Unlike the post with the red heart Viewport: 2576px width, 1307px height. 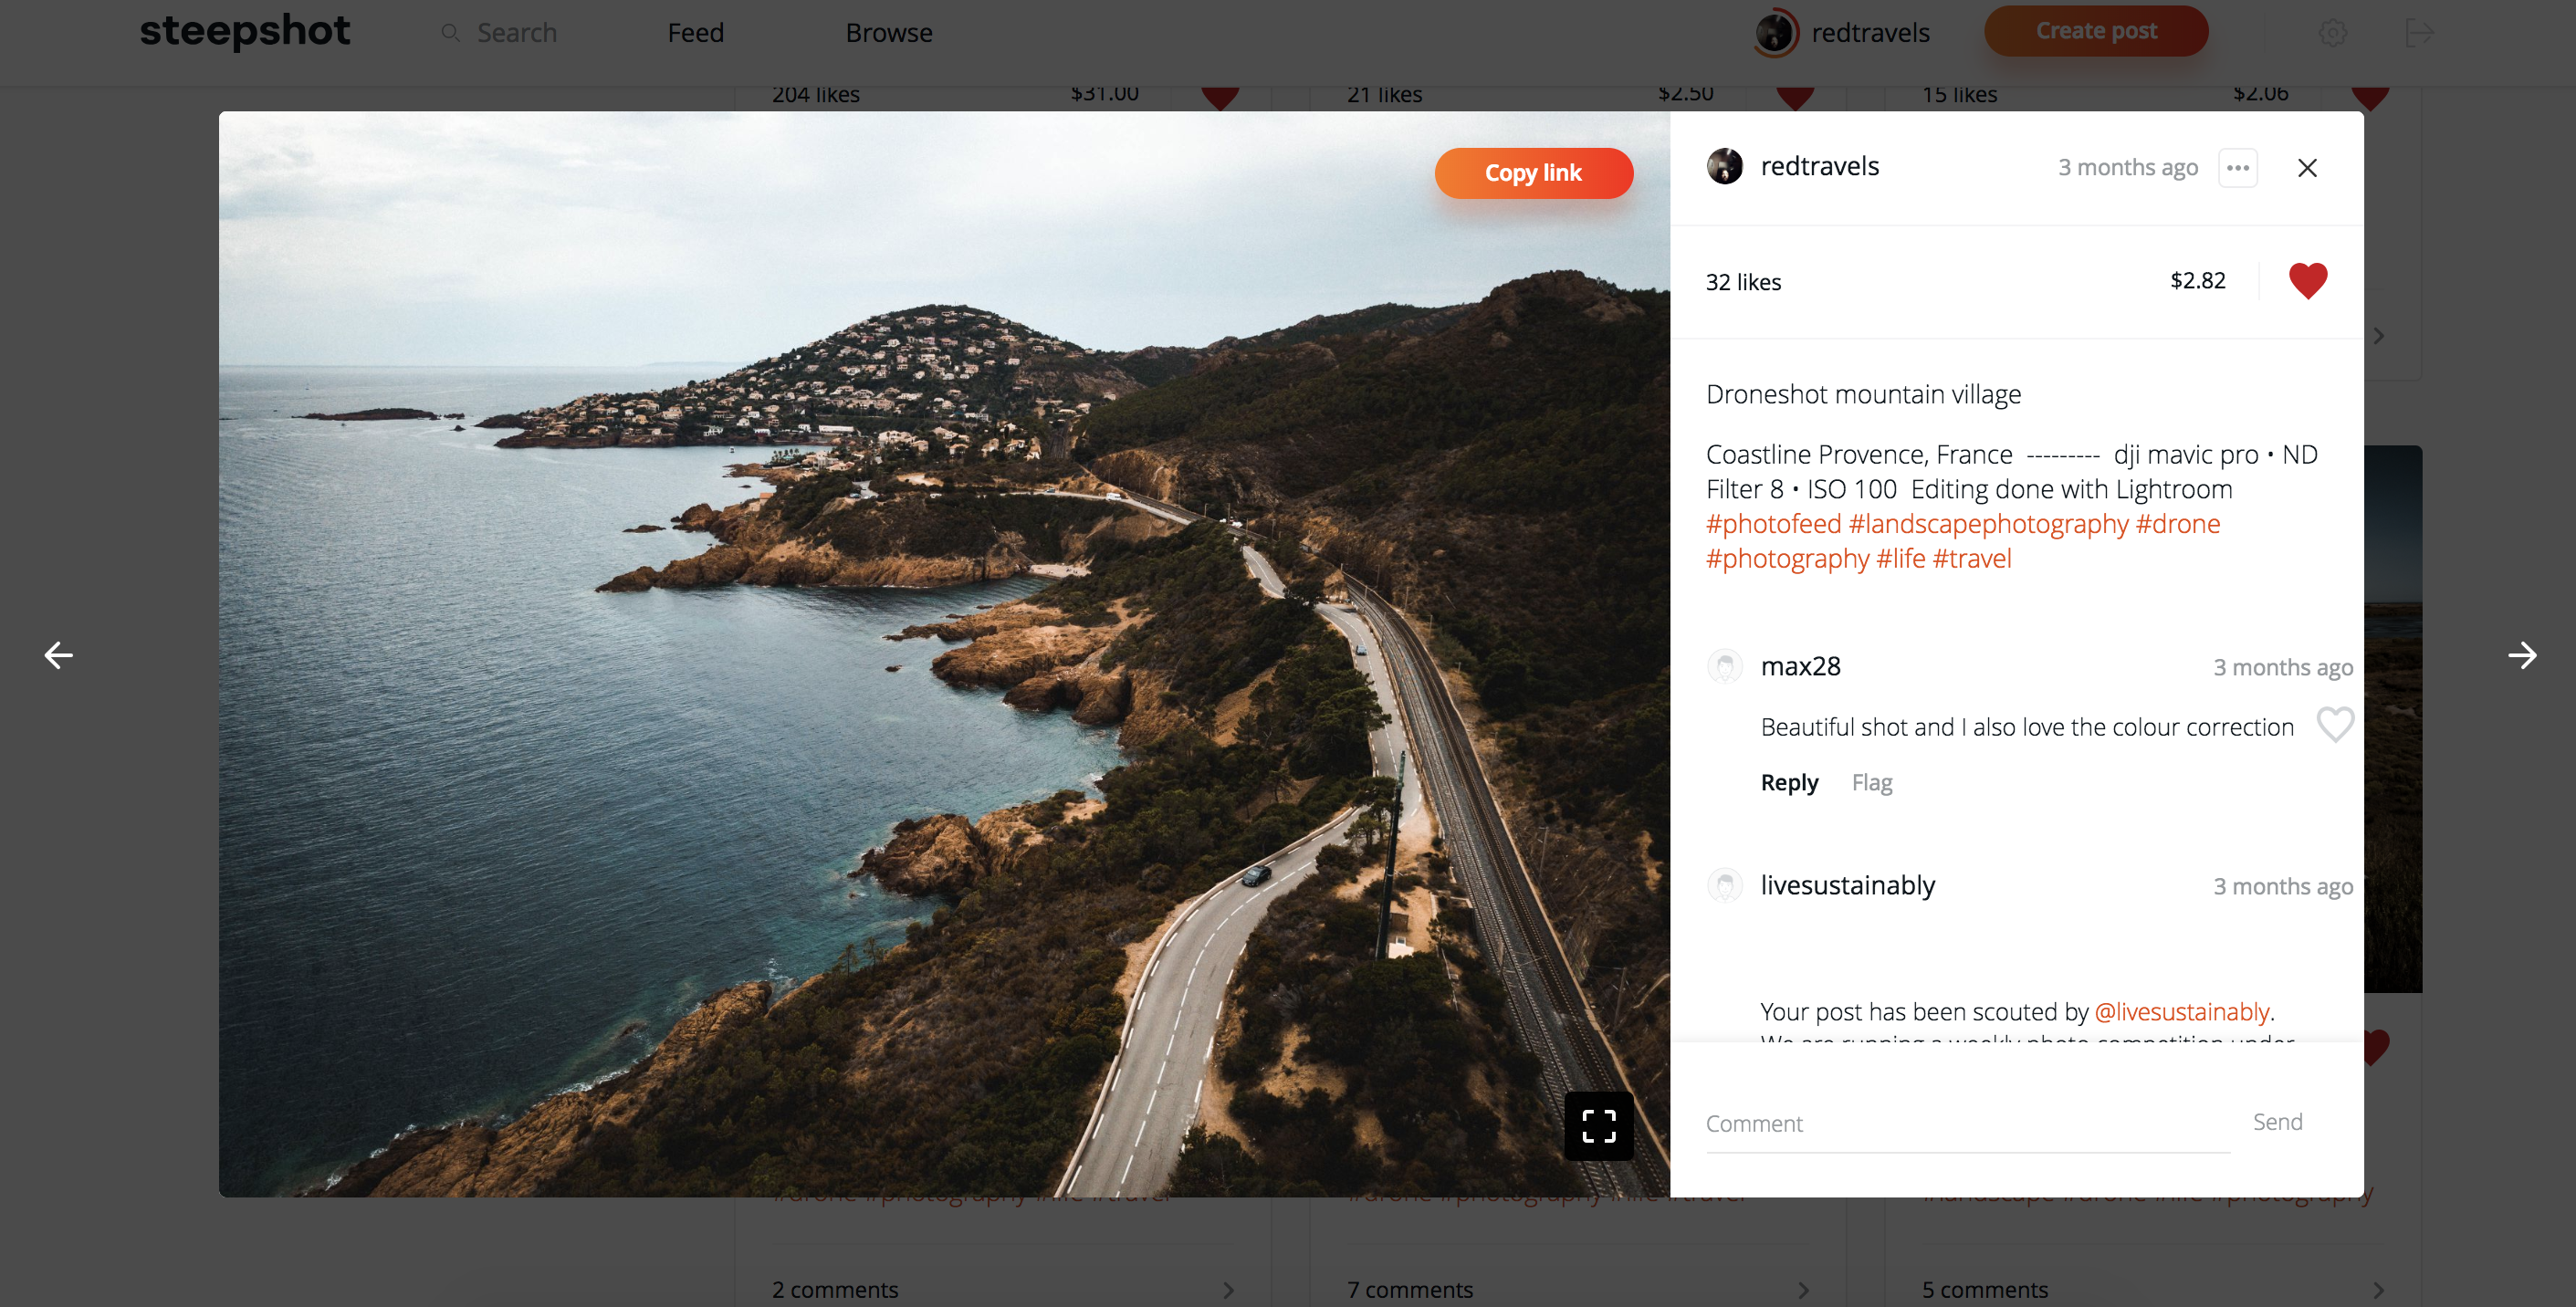(2308, 281)
